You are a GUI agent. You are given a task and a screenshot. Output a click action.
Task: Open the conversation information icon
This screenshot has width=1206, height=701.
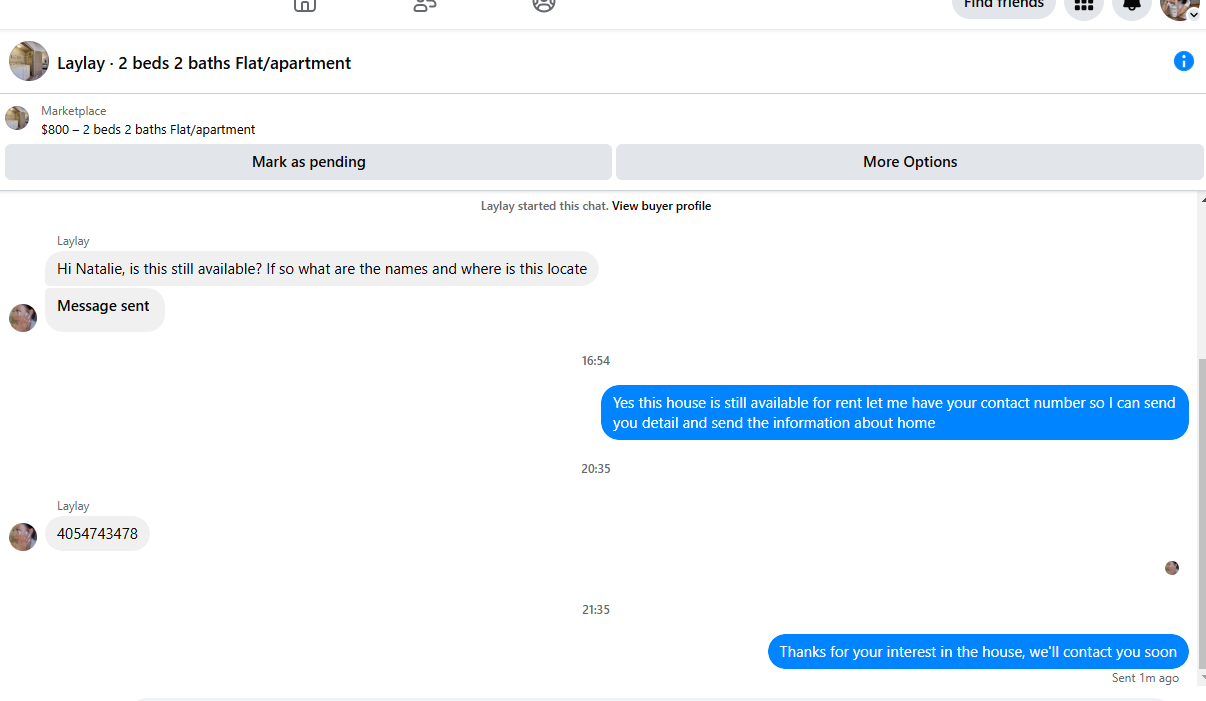tap(1184, 62)
